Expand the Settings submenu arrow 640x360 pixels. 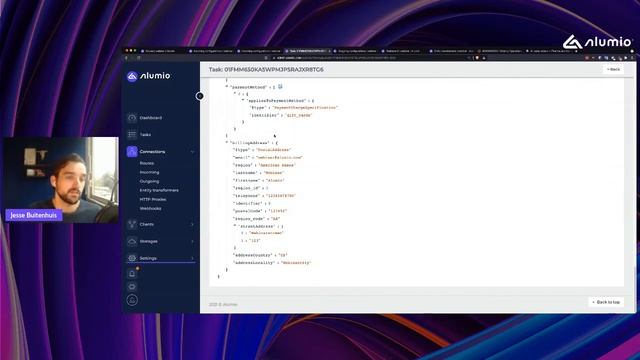point(192,258)
